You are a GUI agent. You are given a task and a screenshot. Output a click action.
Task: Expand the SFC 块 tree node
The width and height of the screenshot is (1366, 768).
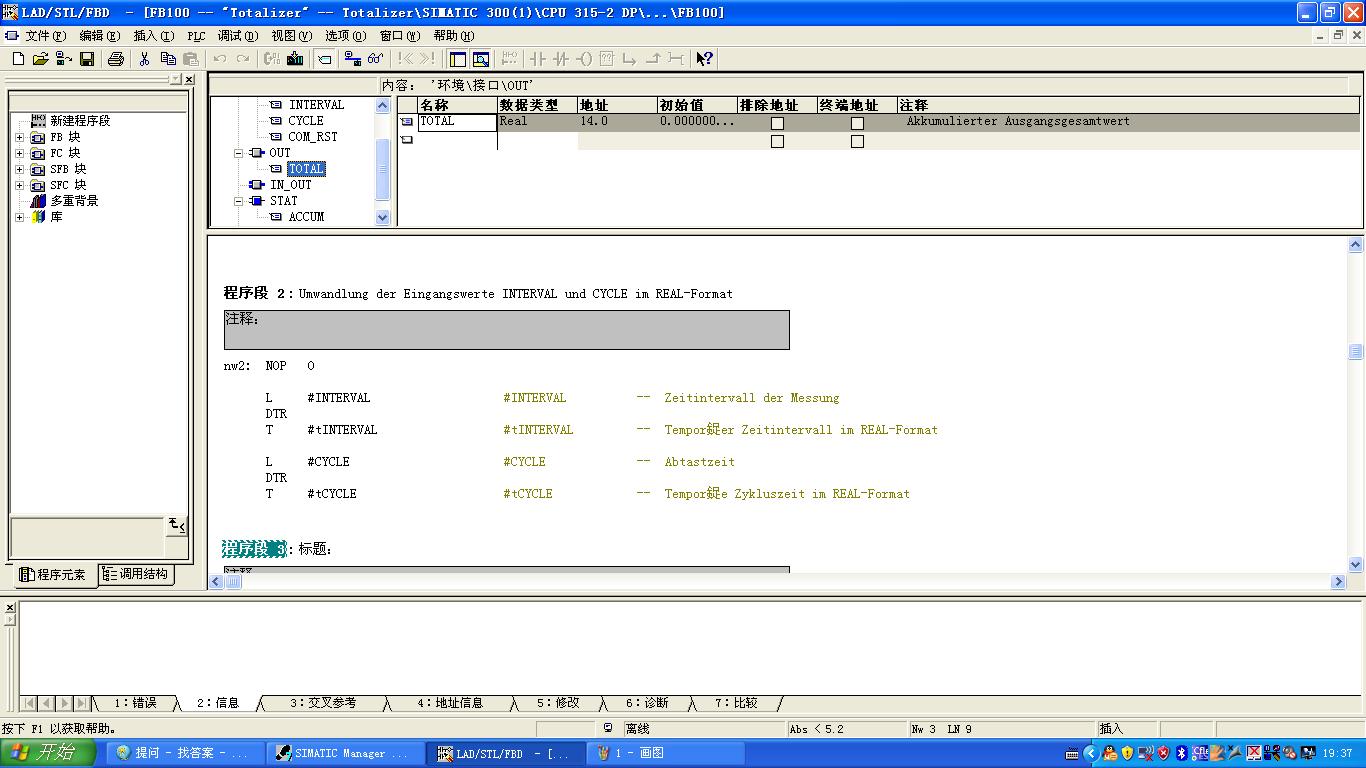19,185
